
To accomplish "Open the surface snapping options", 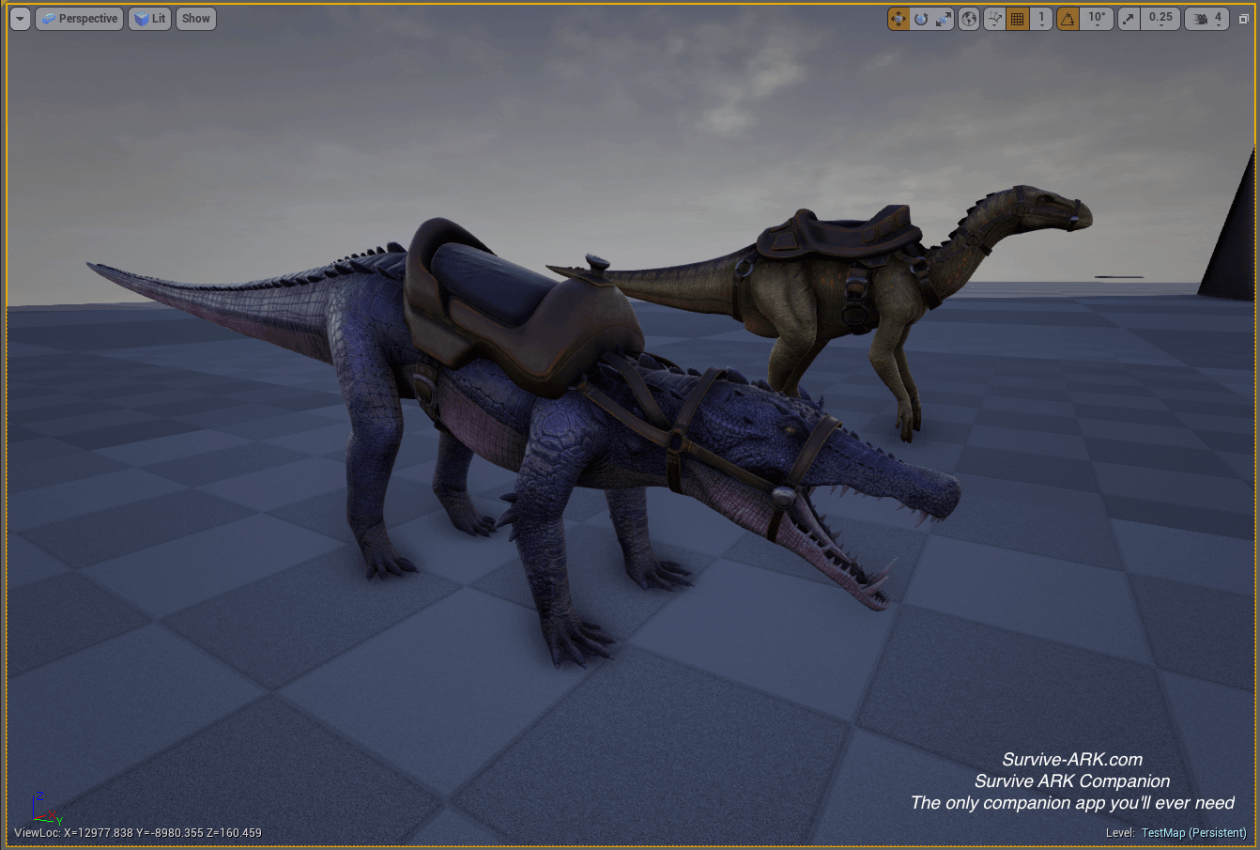I will (995, 18).
